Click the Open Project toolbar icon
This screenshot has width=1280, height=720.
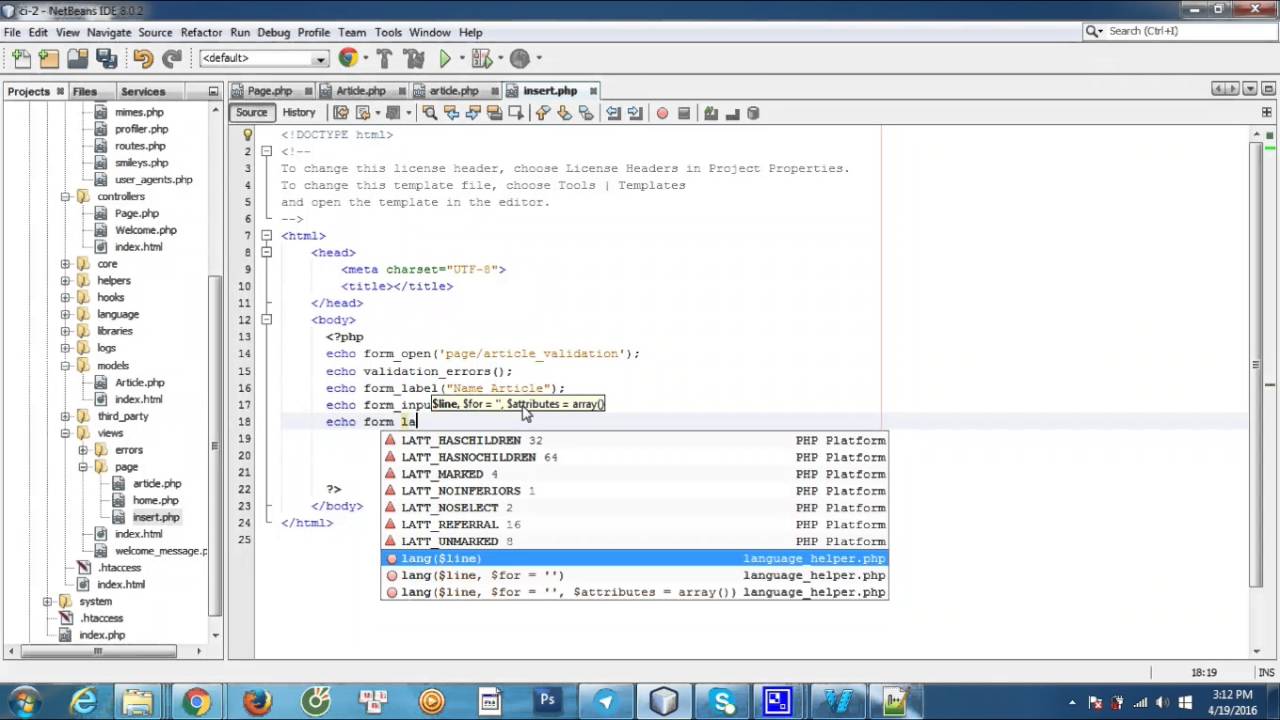pyautogui.click(x=77, y=59)
